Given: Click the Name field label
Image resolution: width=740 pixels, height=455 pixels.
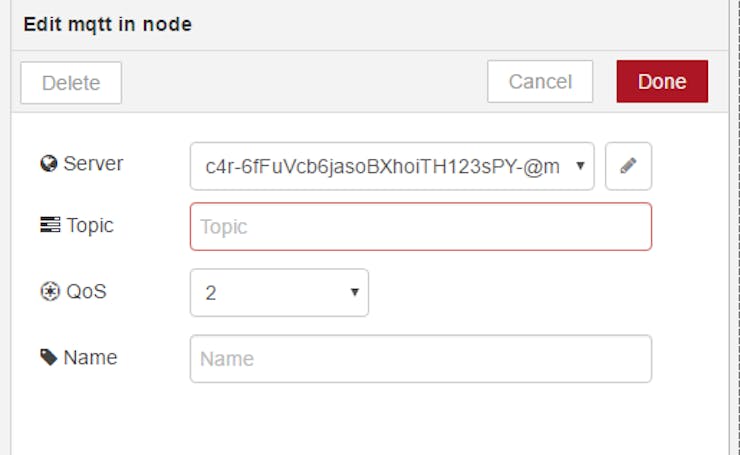Looking at the screenshot, I should click(90, 357).
